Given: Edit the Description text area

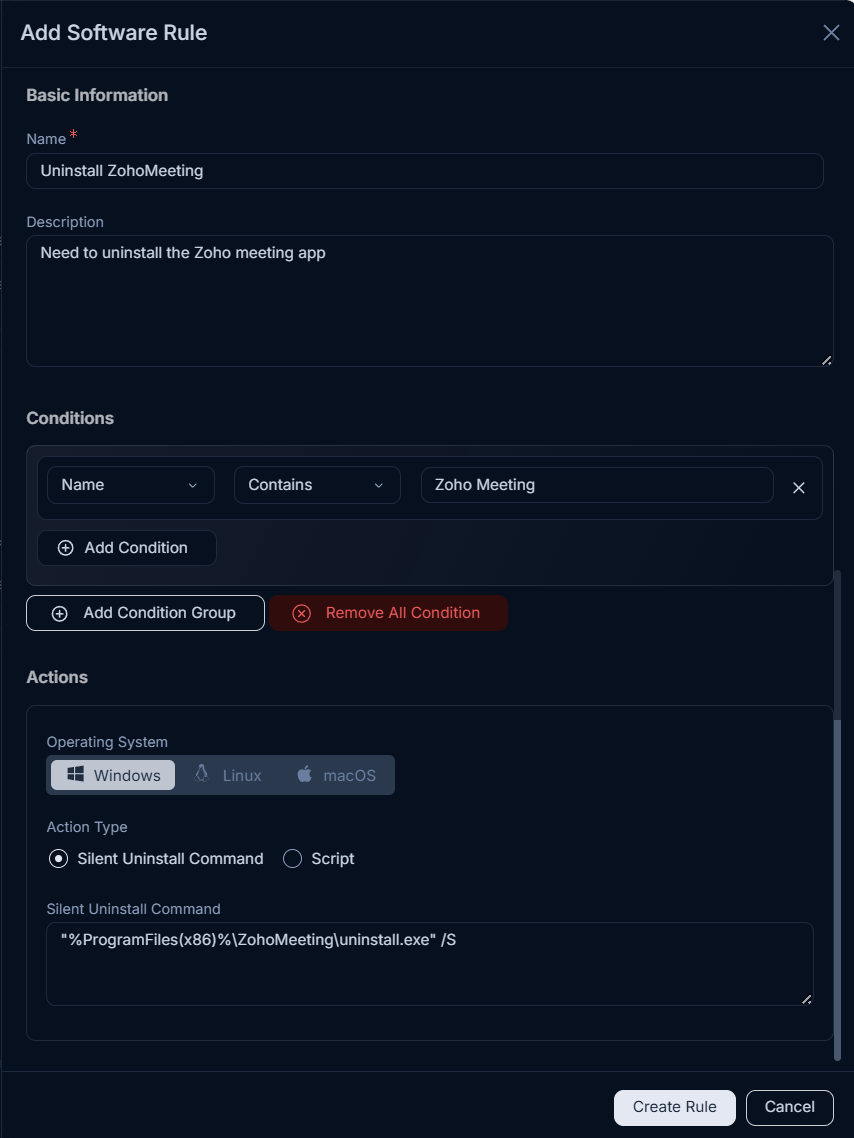Looking at the screenshot, I should 430,300.
